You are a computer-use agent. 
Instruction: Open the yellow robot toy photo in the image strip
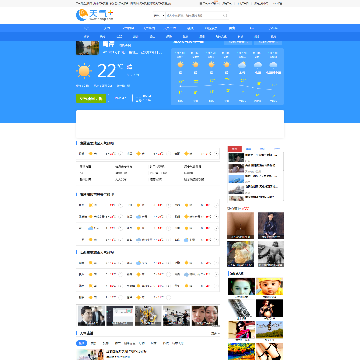tap(148, 316)
